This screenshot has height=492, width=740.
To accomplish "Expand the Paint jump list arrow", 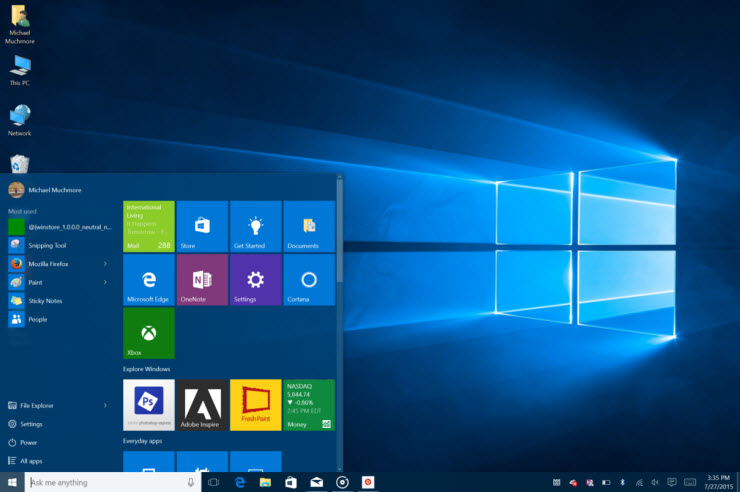I will (105, 282).
